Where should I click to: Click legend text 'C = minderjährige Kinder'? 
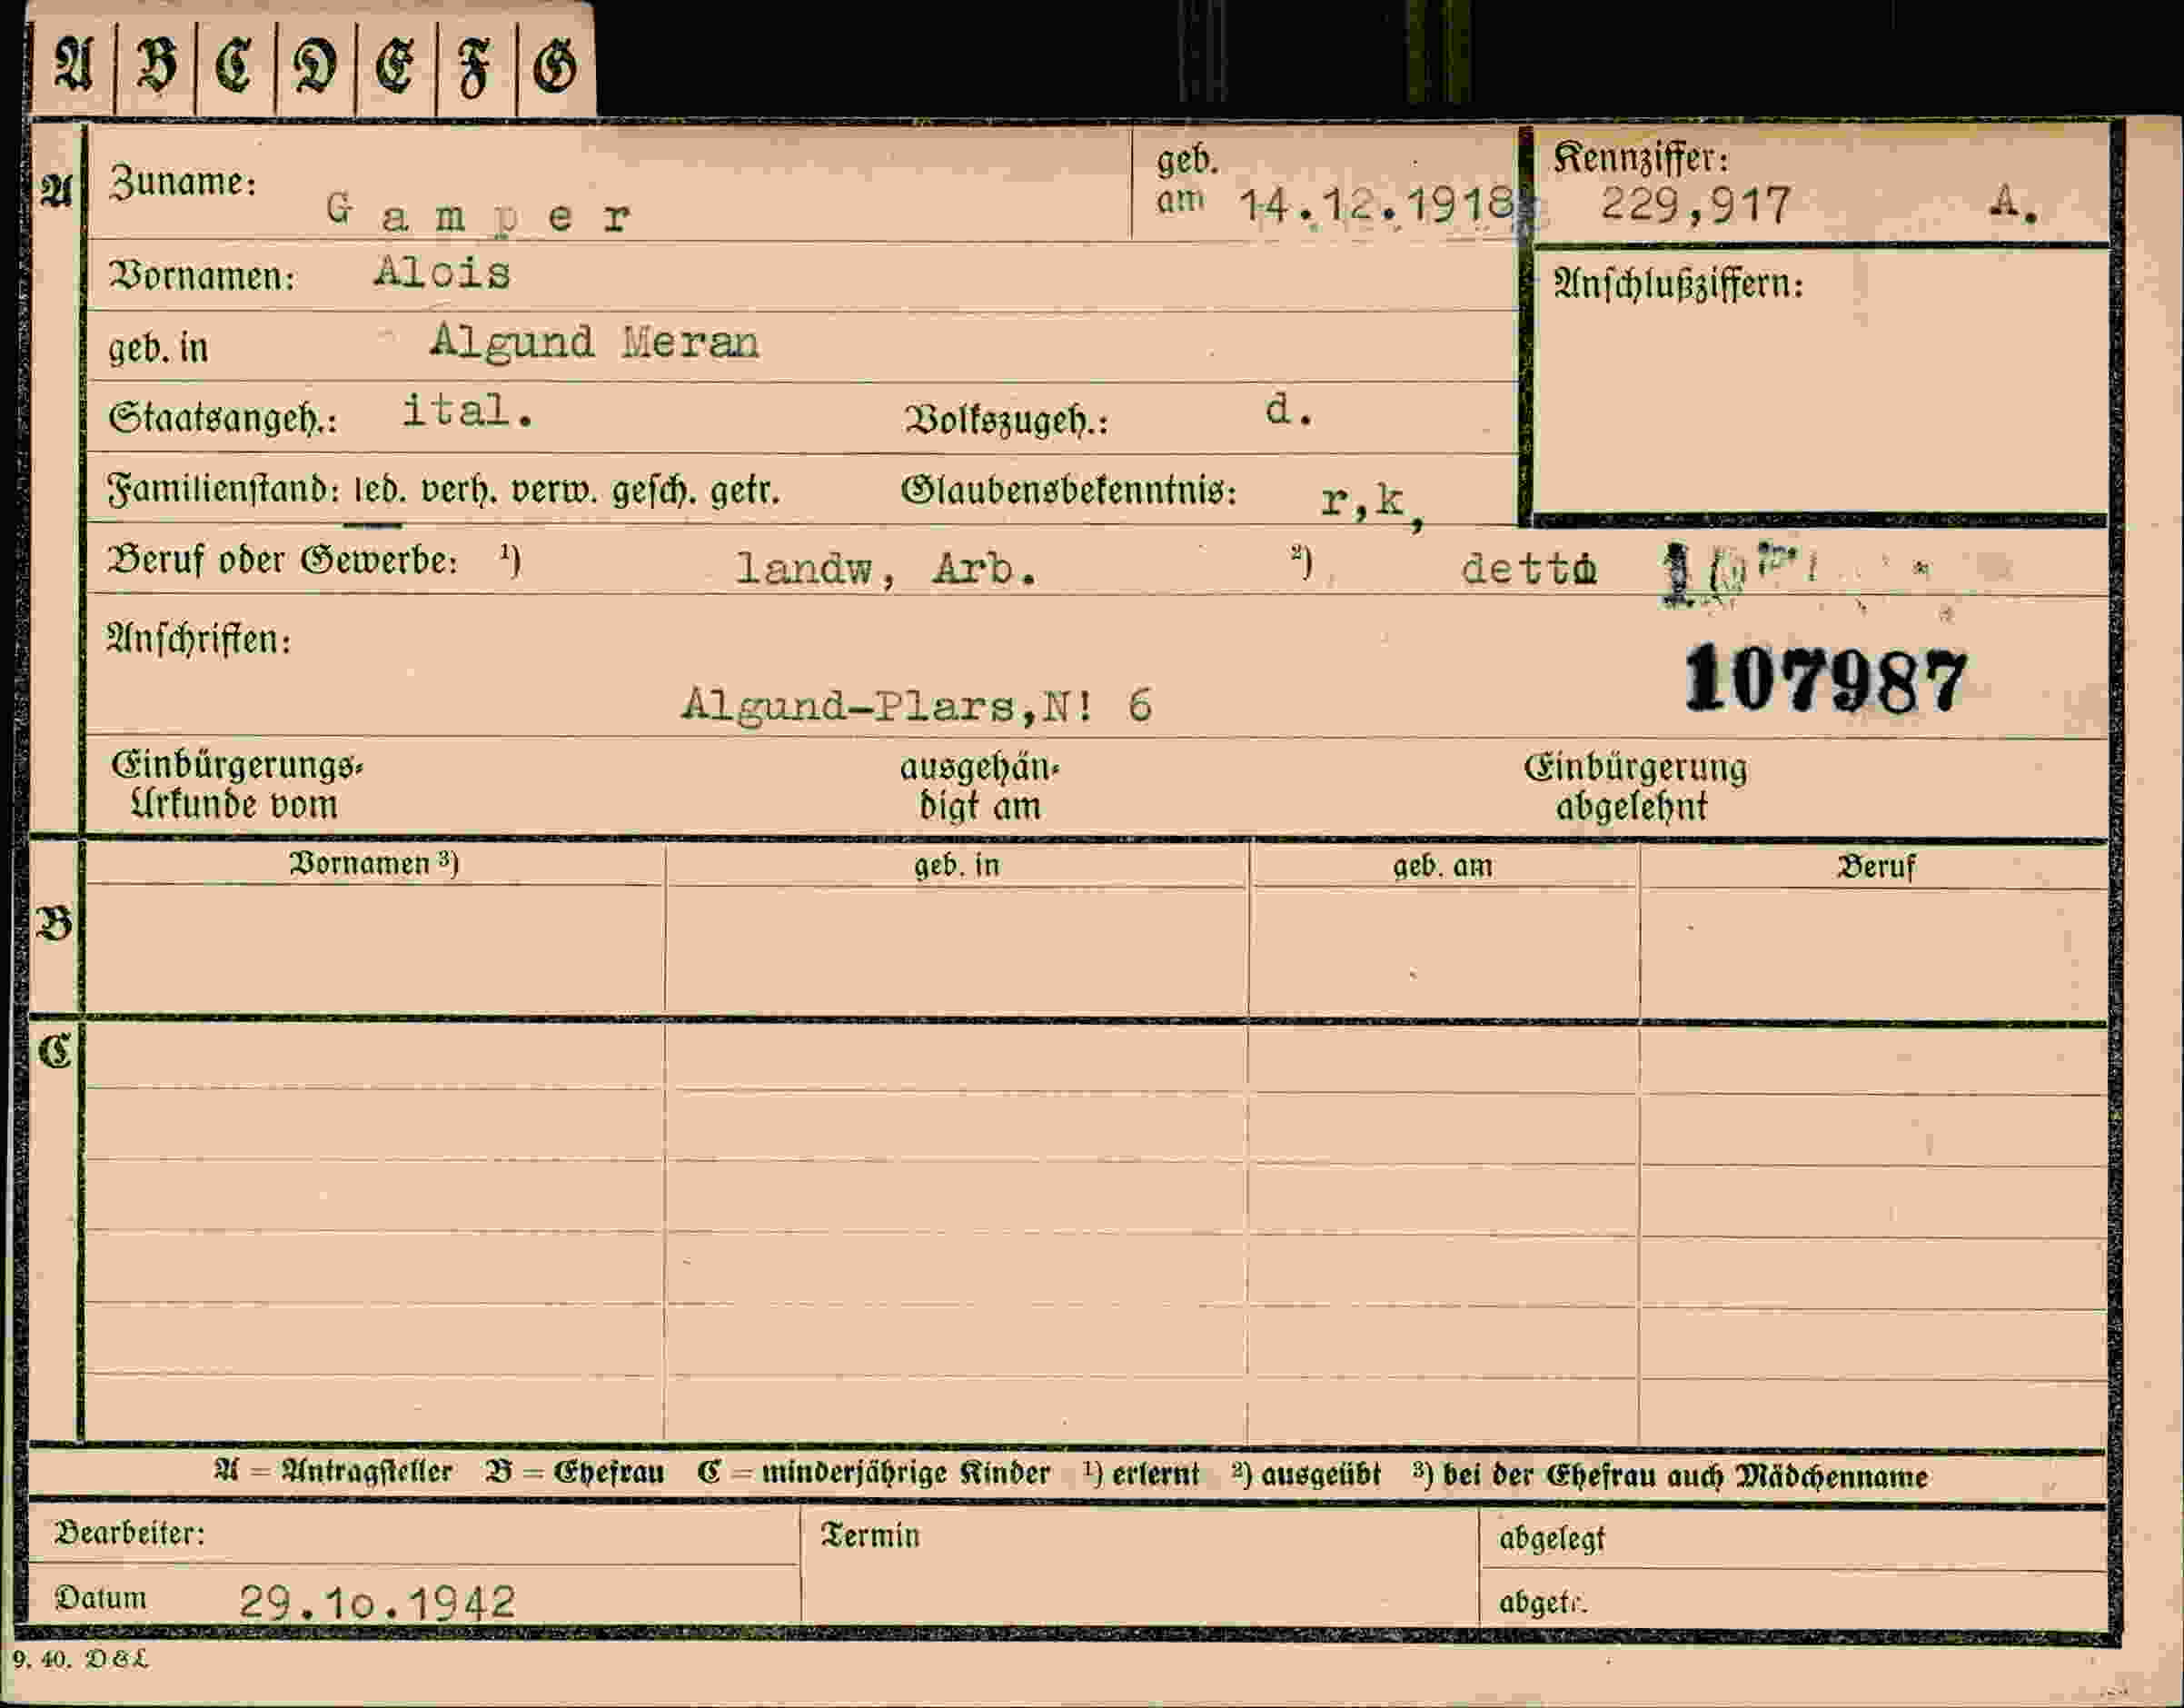click(875, 1474)
